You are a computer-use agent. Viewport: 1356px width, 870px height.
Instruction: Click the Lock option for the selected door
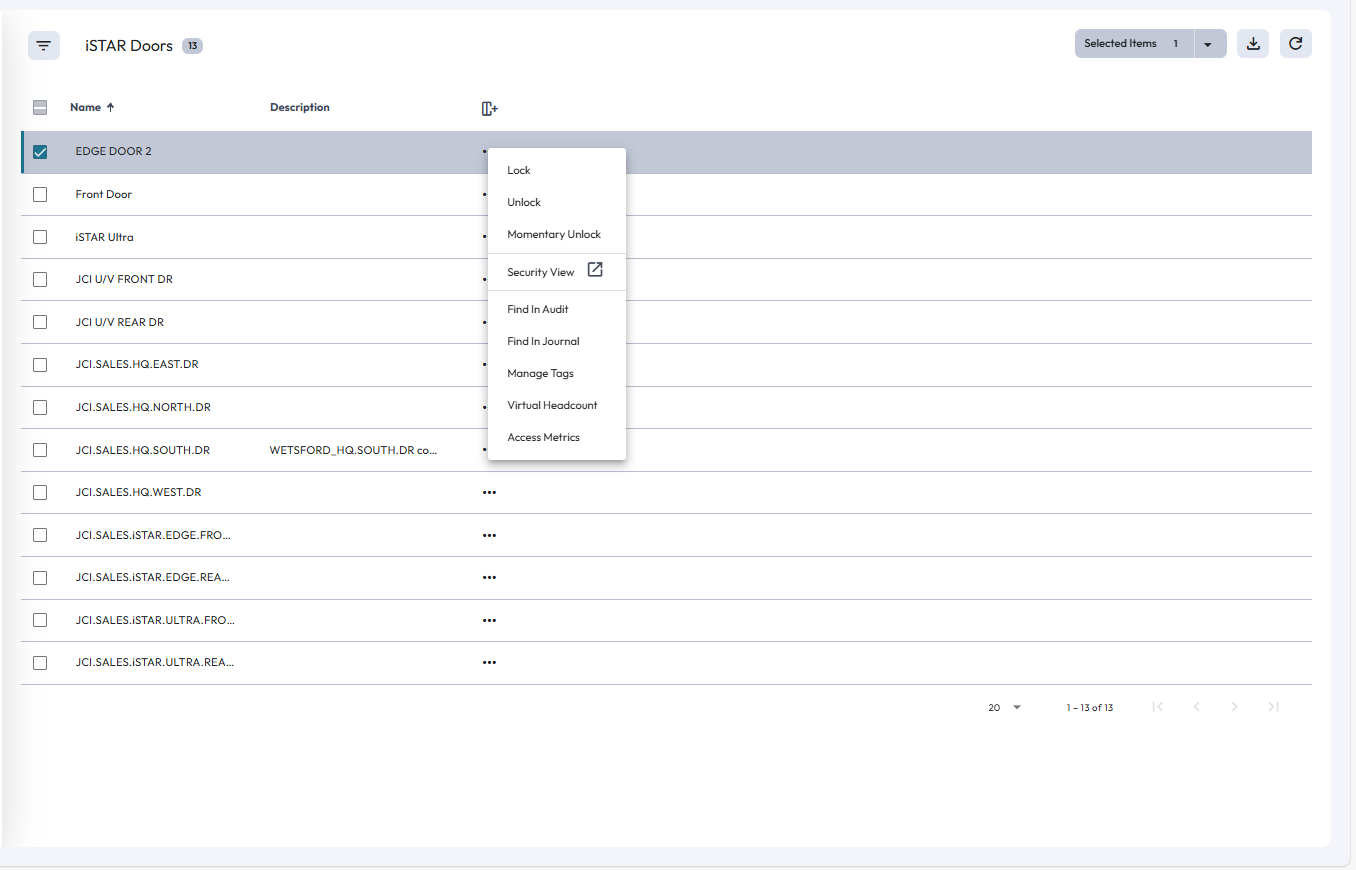coord(518,170)
